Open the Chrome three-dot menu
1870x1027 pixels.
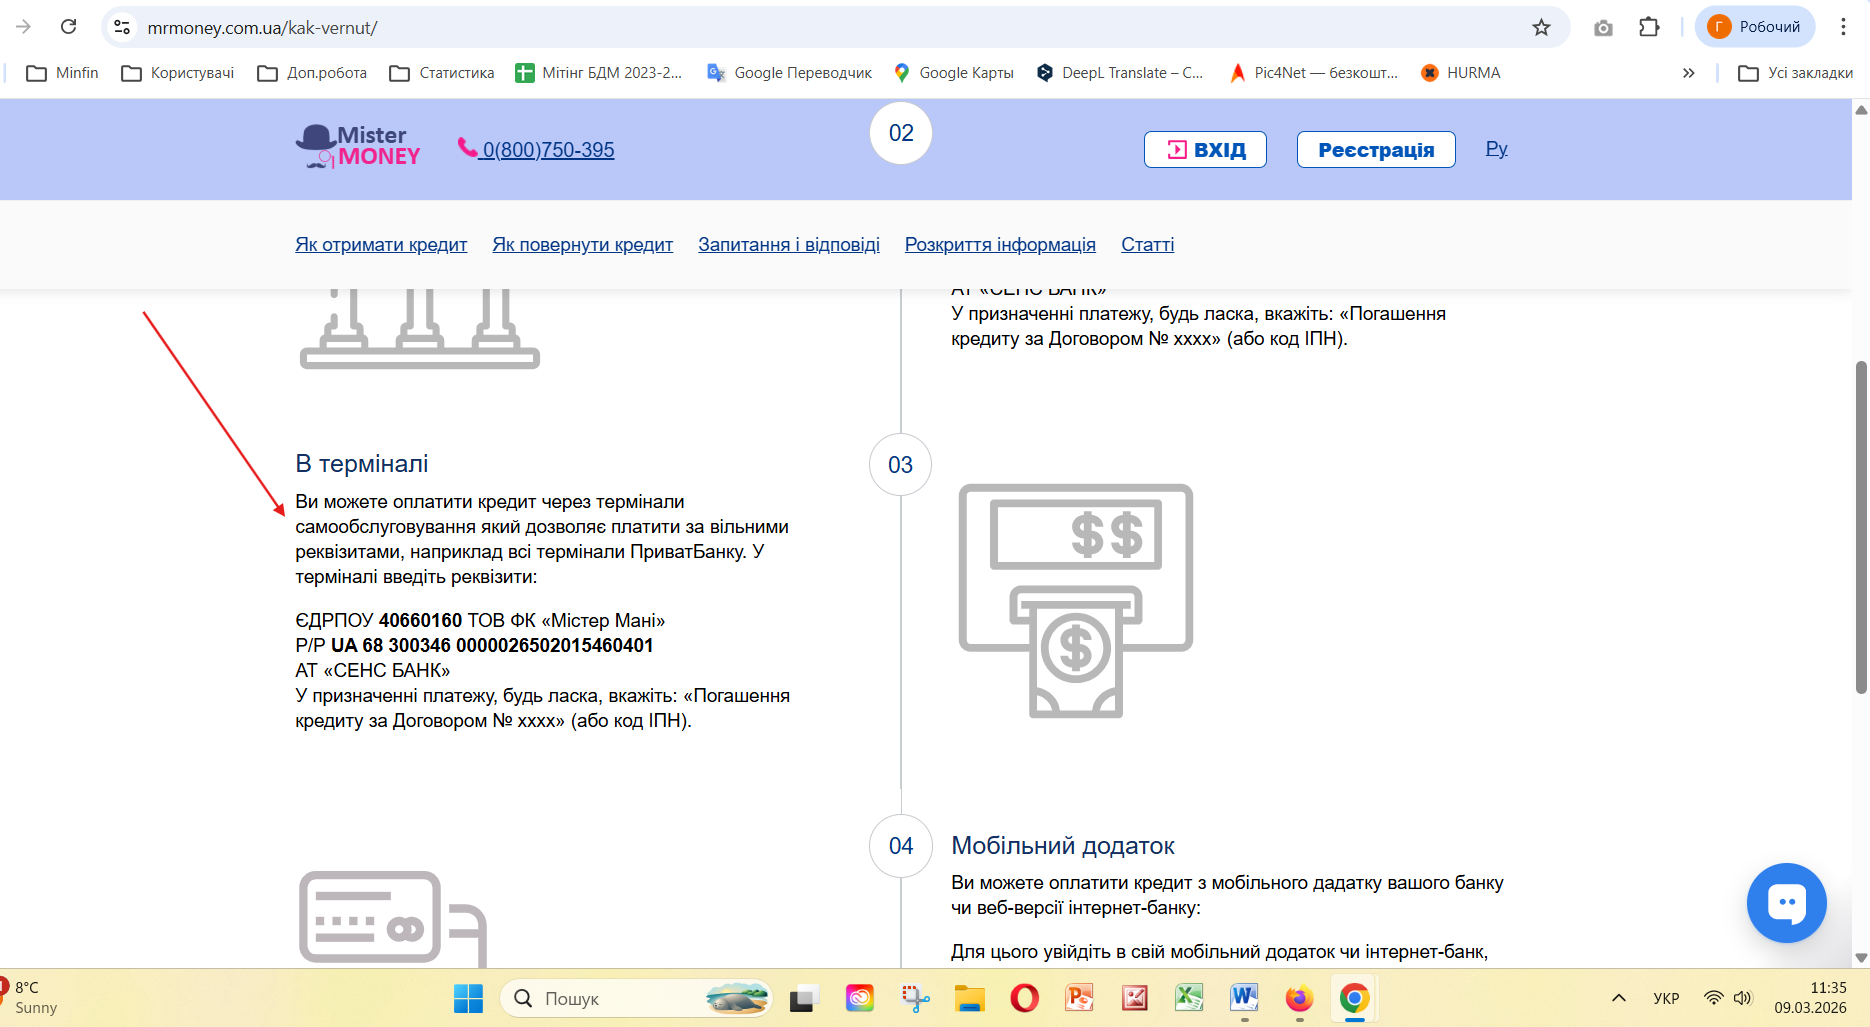(x=1843, y=27)
